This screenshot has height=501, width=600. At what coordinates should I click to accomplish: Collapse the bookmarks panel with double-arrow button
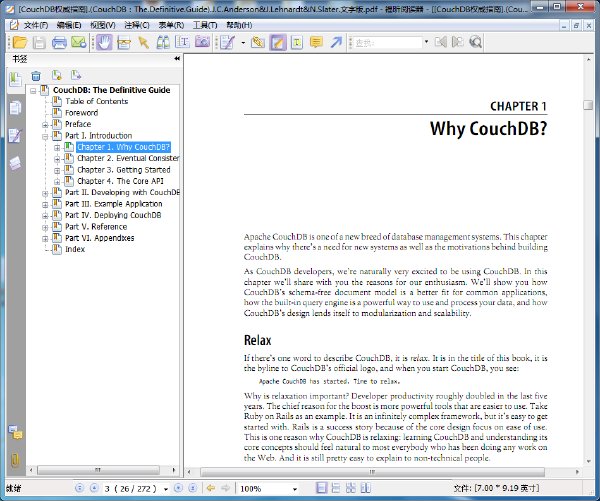coord(177,59)
